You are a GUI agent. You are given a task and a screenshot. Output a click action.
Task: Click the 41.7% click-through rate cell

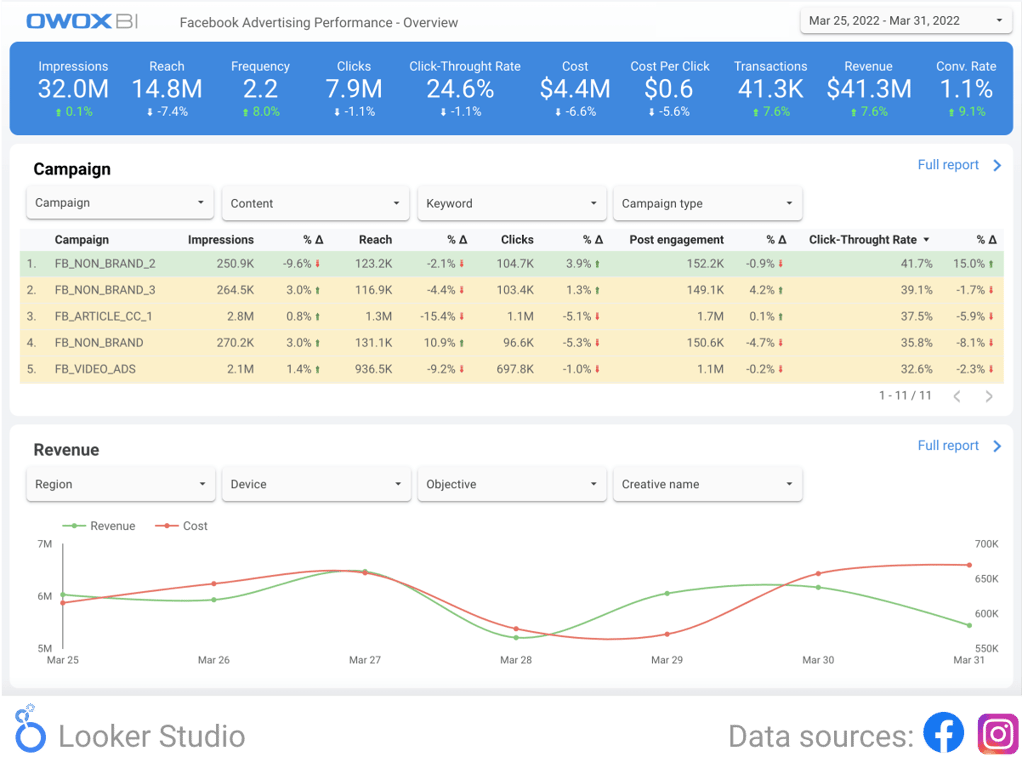(x=916, y=264)
